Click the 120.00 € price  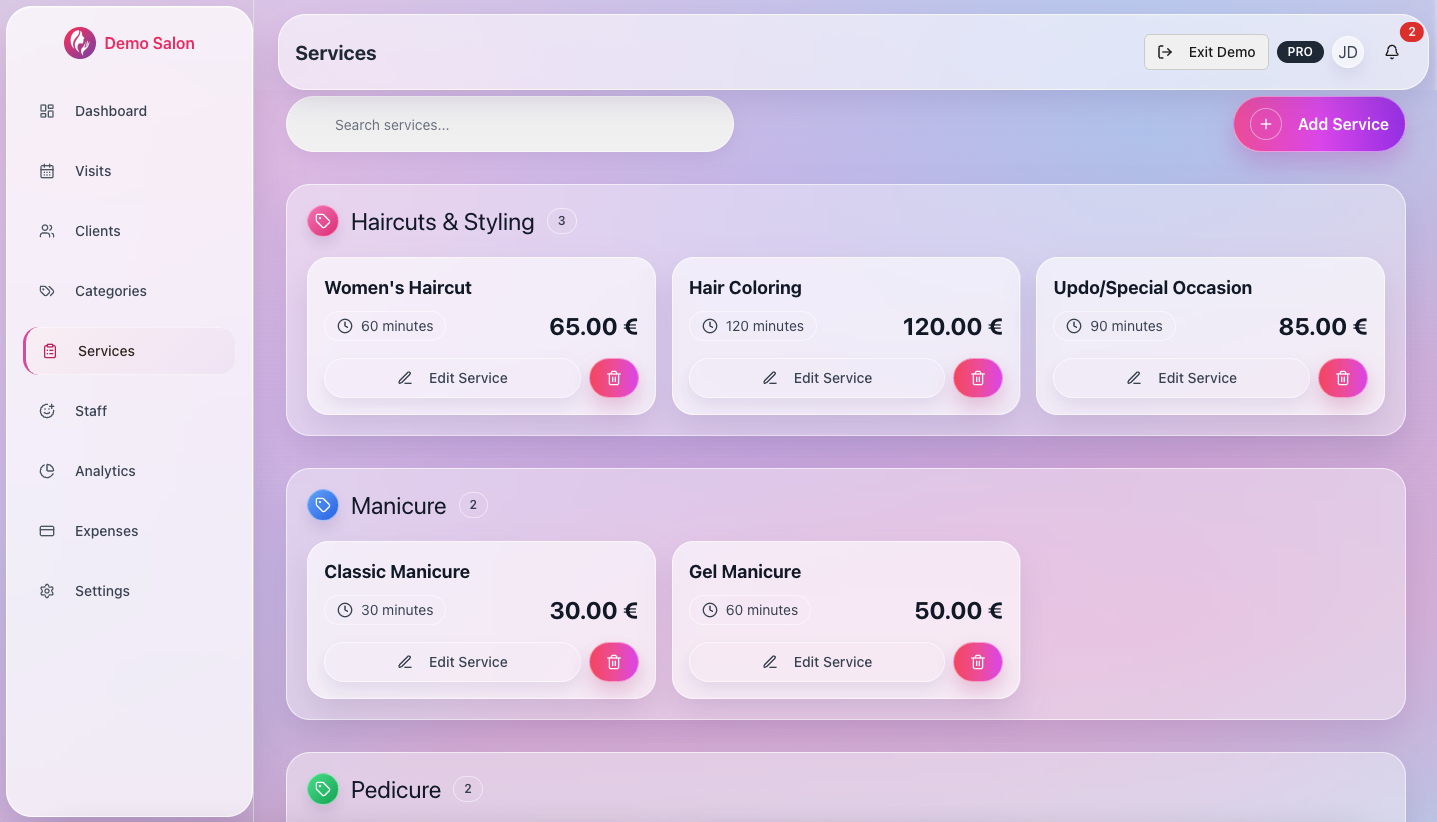coord(953,327)
